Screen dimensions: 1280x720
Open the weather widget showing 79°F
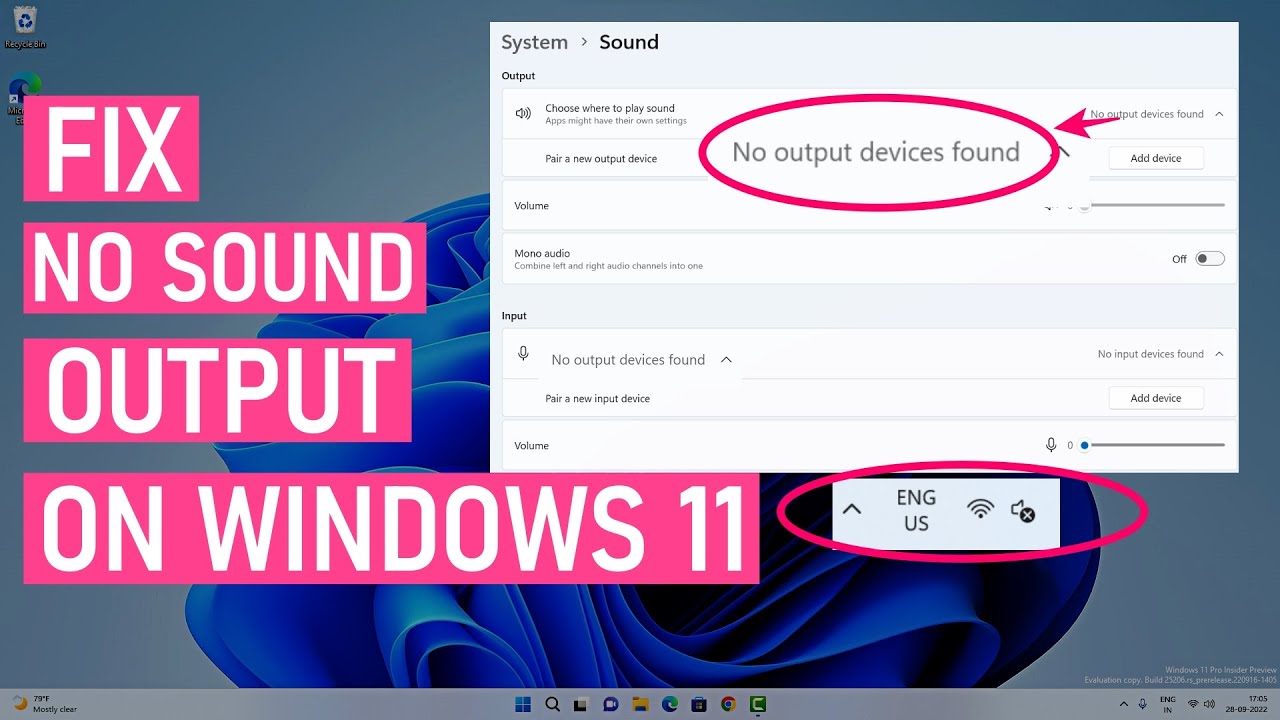click(x=44, y=704)
